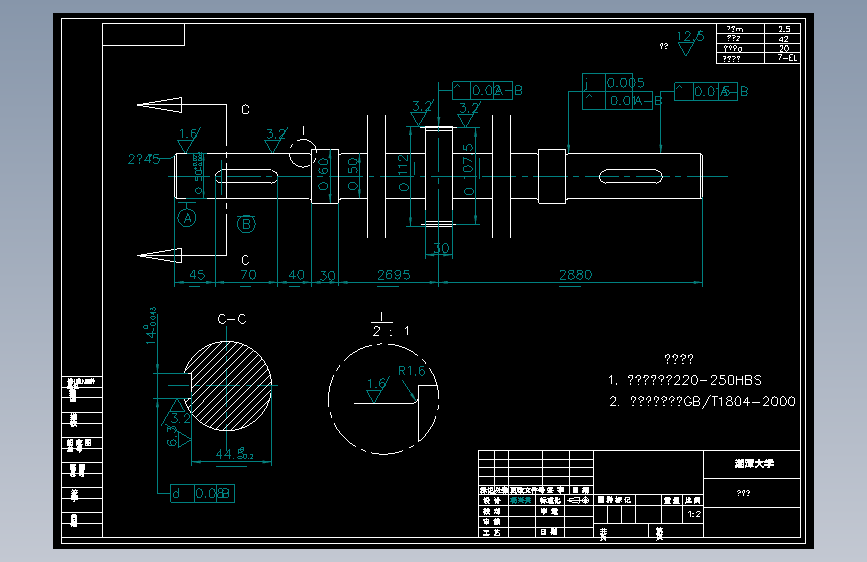
Task: Click the 标准化 title block cell
Action: [550, 500]
